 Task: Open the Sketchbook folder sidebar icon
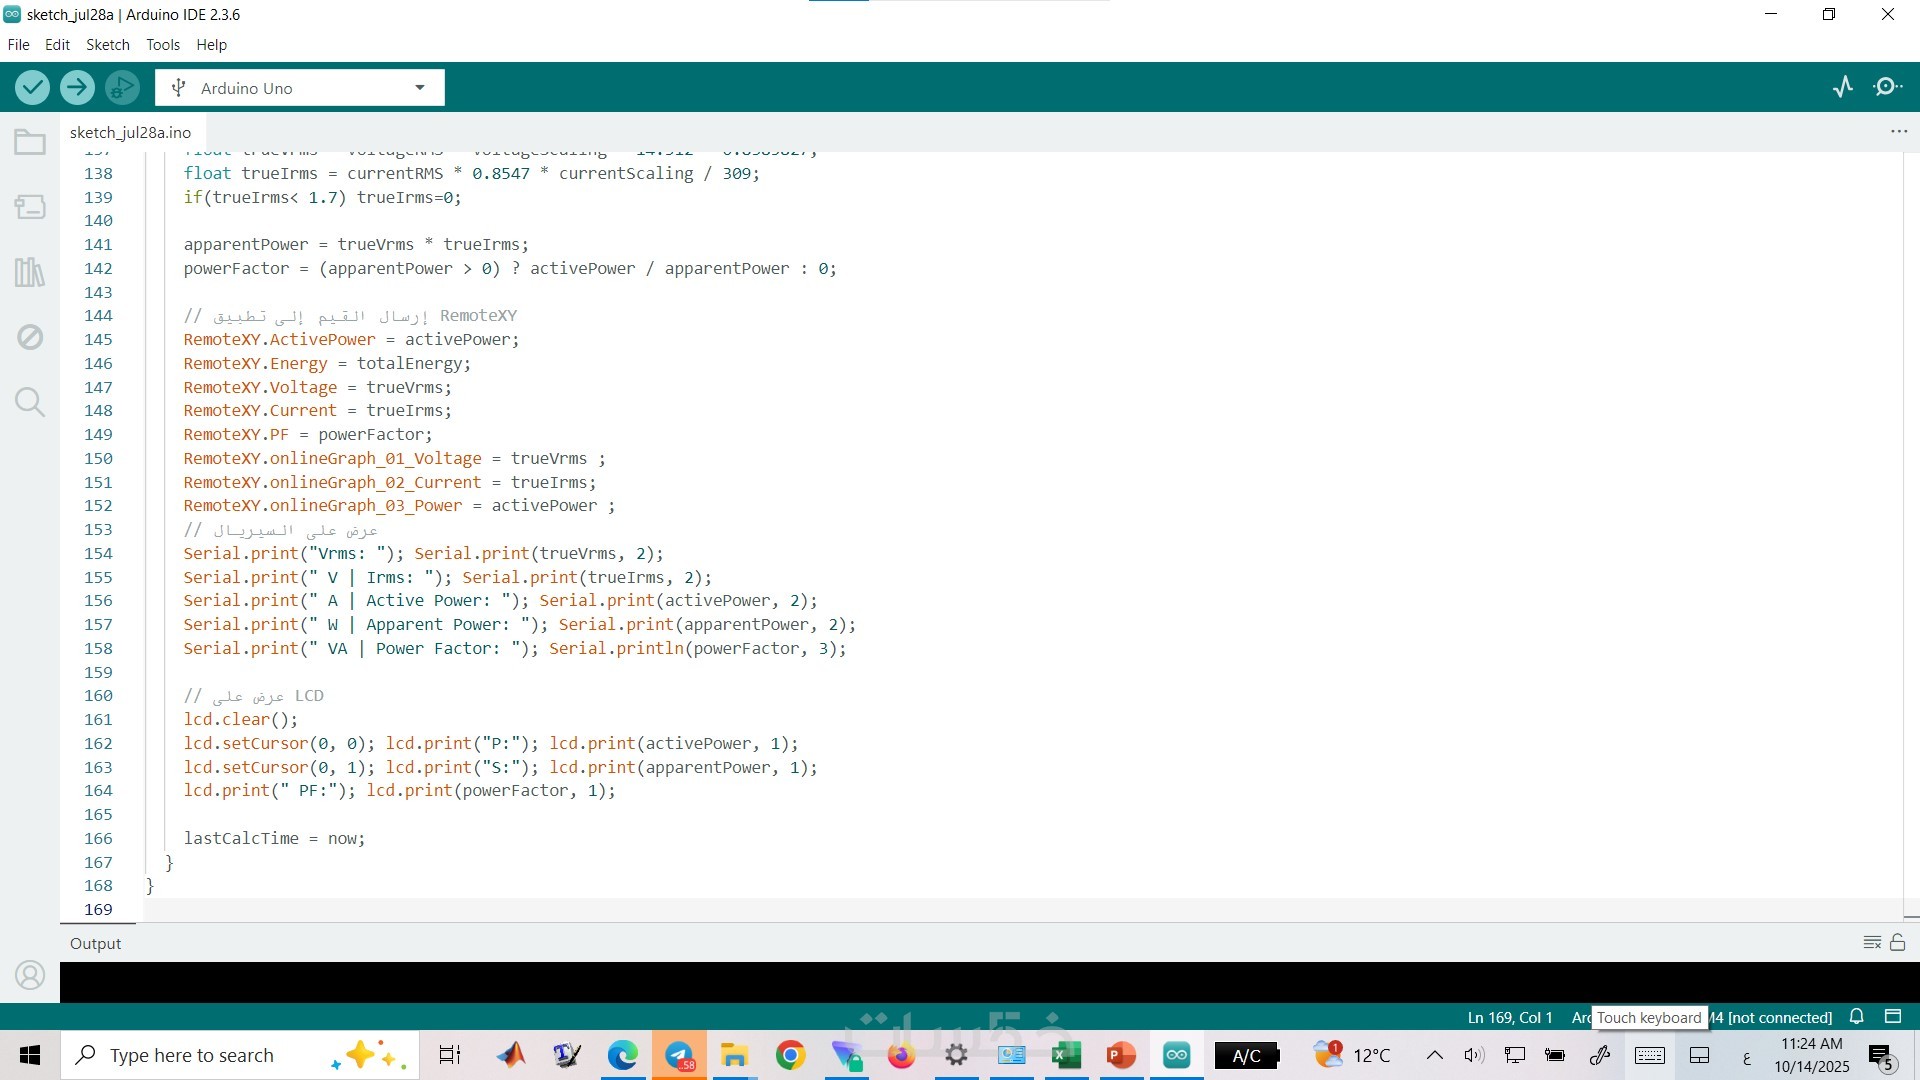(x=30, y=143)
